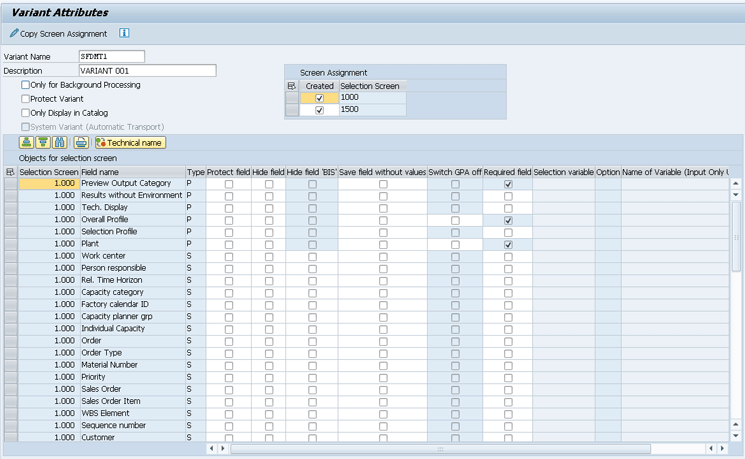Screen dimensions: 745x459
Task: Check the Protect Variant option
Action: [26, 99]
